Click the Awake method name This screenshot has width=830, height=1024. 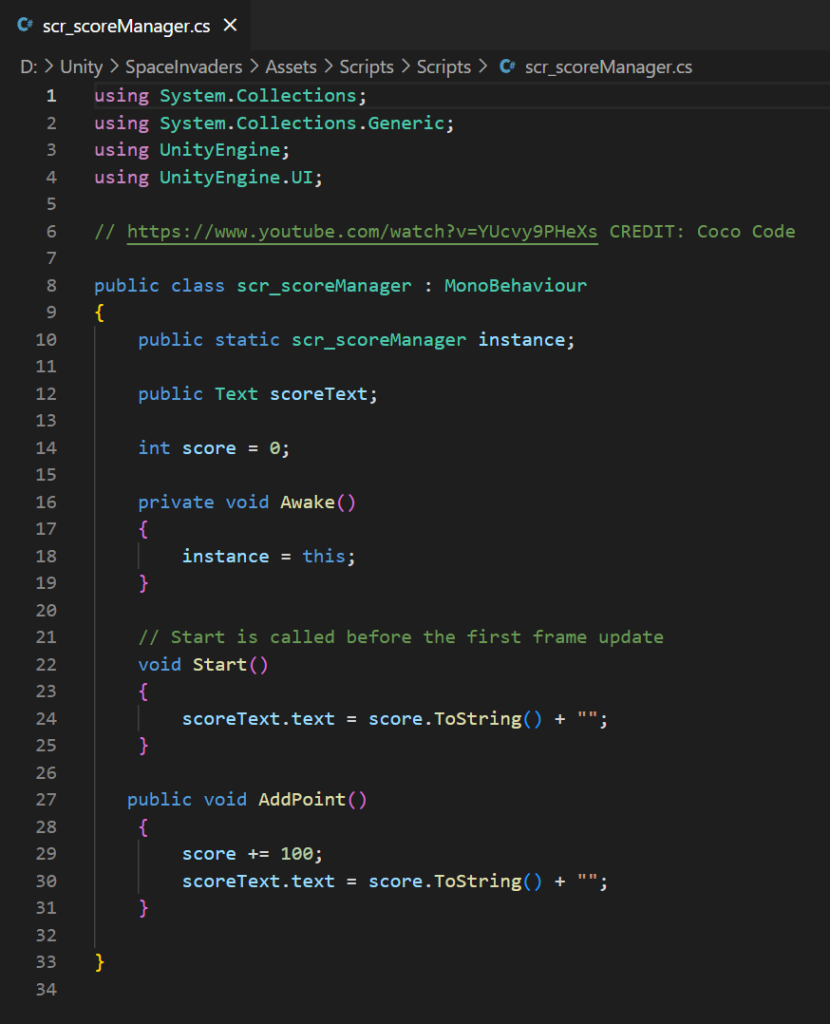[307, 502]
